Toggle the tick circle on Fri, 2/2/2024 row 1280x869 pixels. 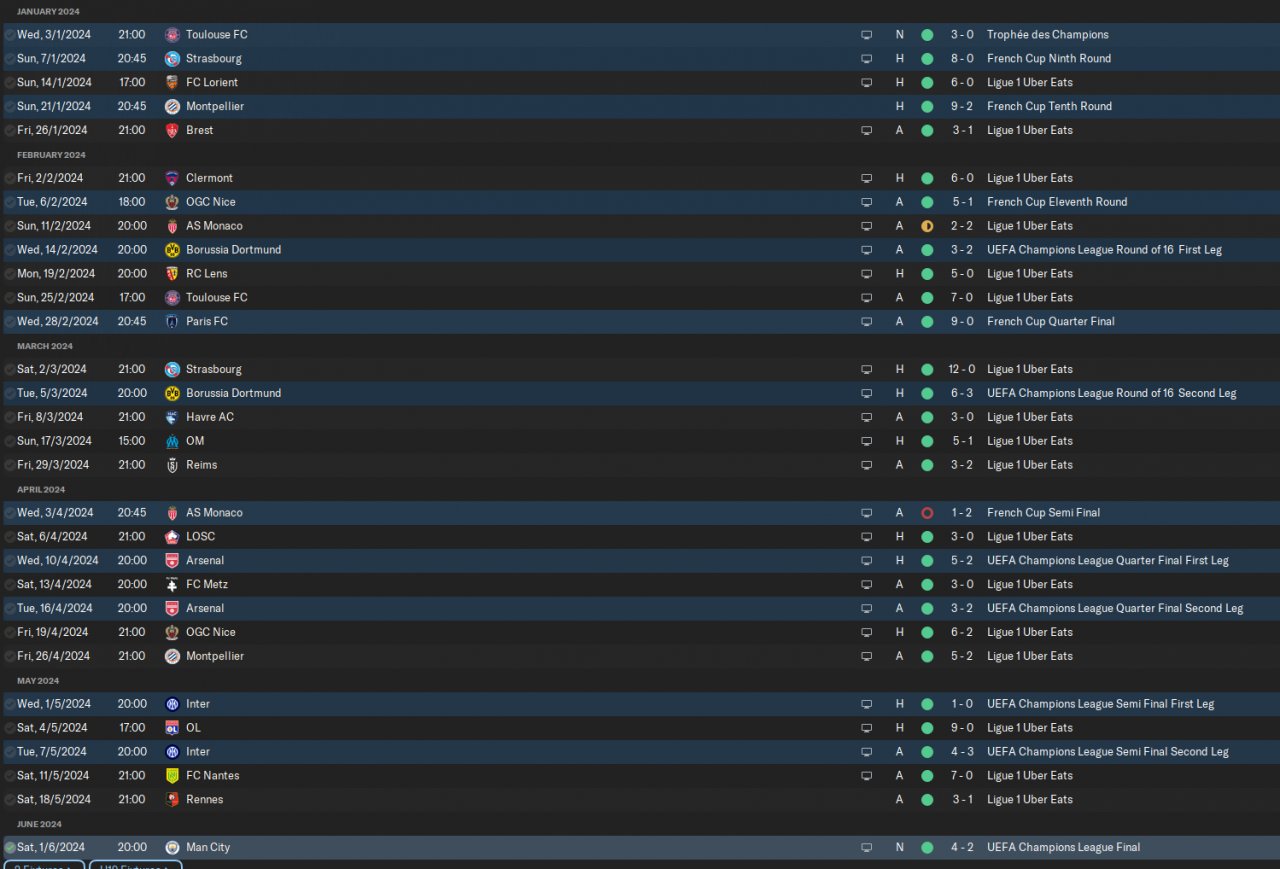10,178
